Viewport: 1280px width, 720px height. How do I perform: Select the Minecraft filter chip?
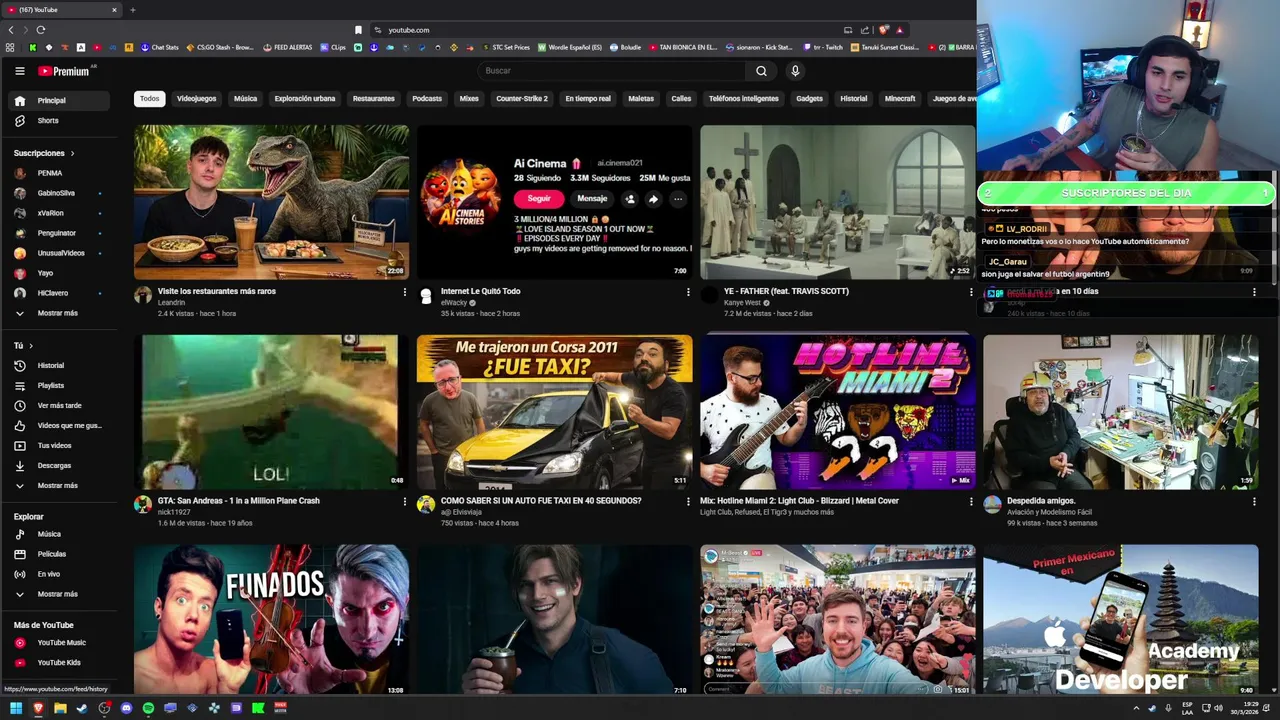(900, 98)
